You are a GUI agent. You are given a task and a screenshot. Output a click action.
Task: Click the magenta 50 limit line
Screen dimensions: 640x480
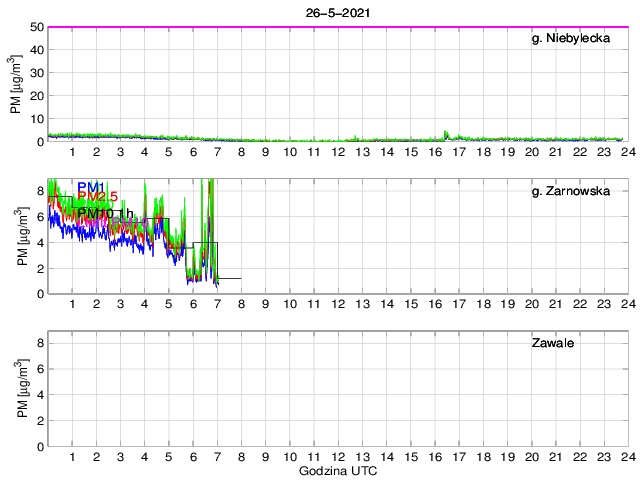point(338,27)
